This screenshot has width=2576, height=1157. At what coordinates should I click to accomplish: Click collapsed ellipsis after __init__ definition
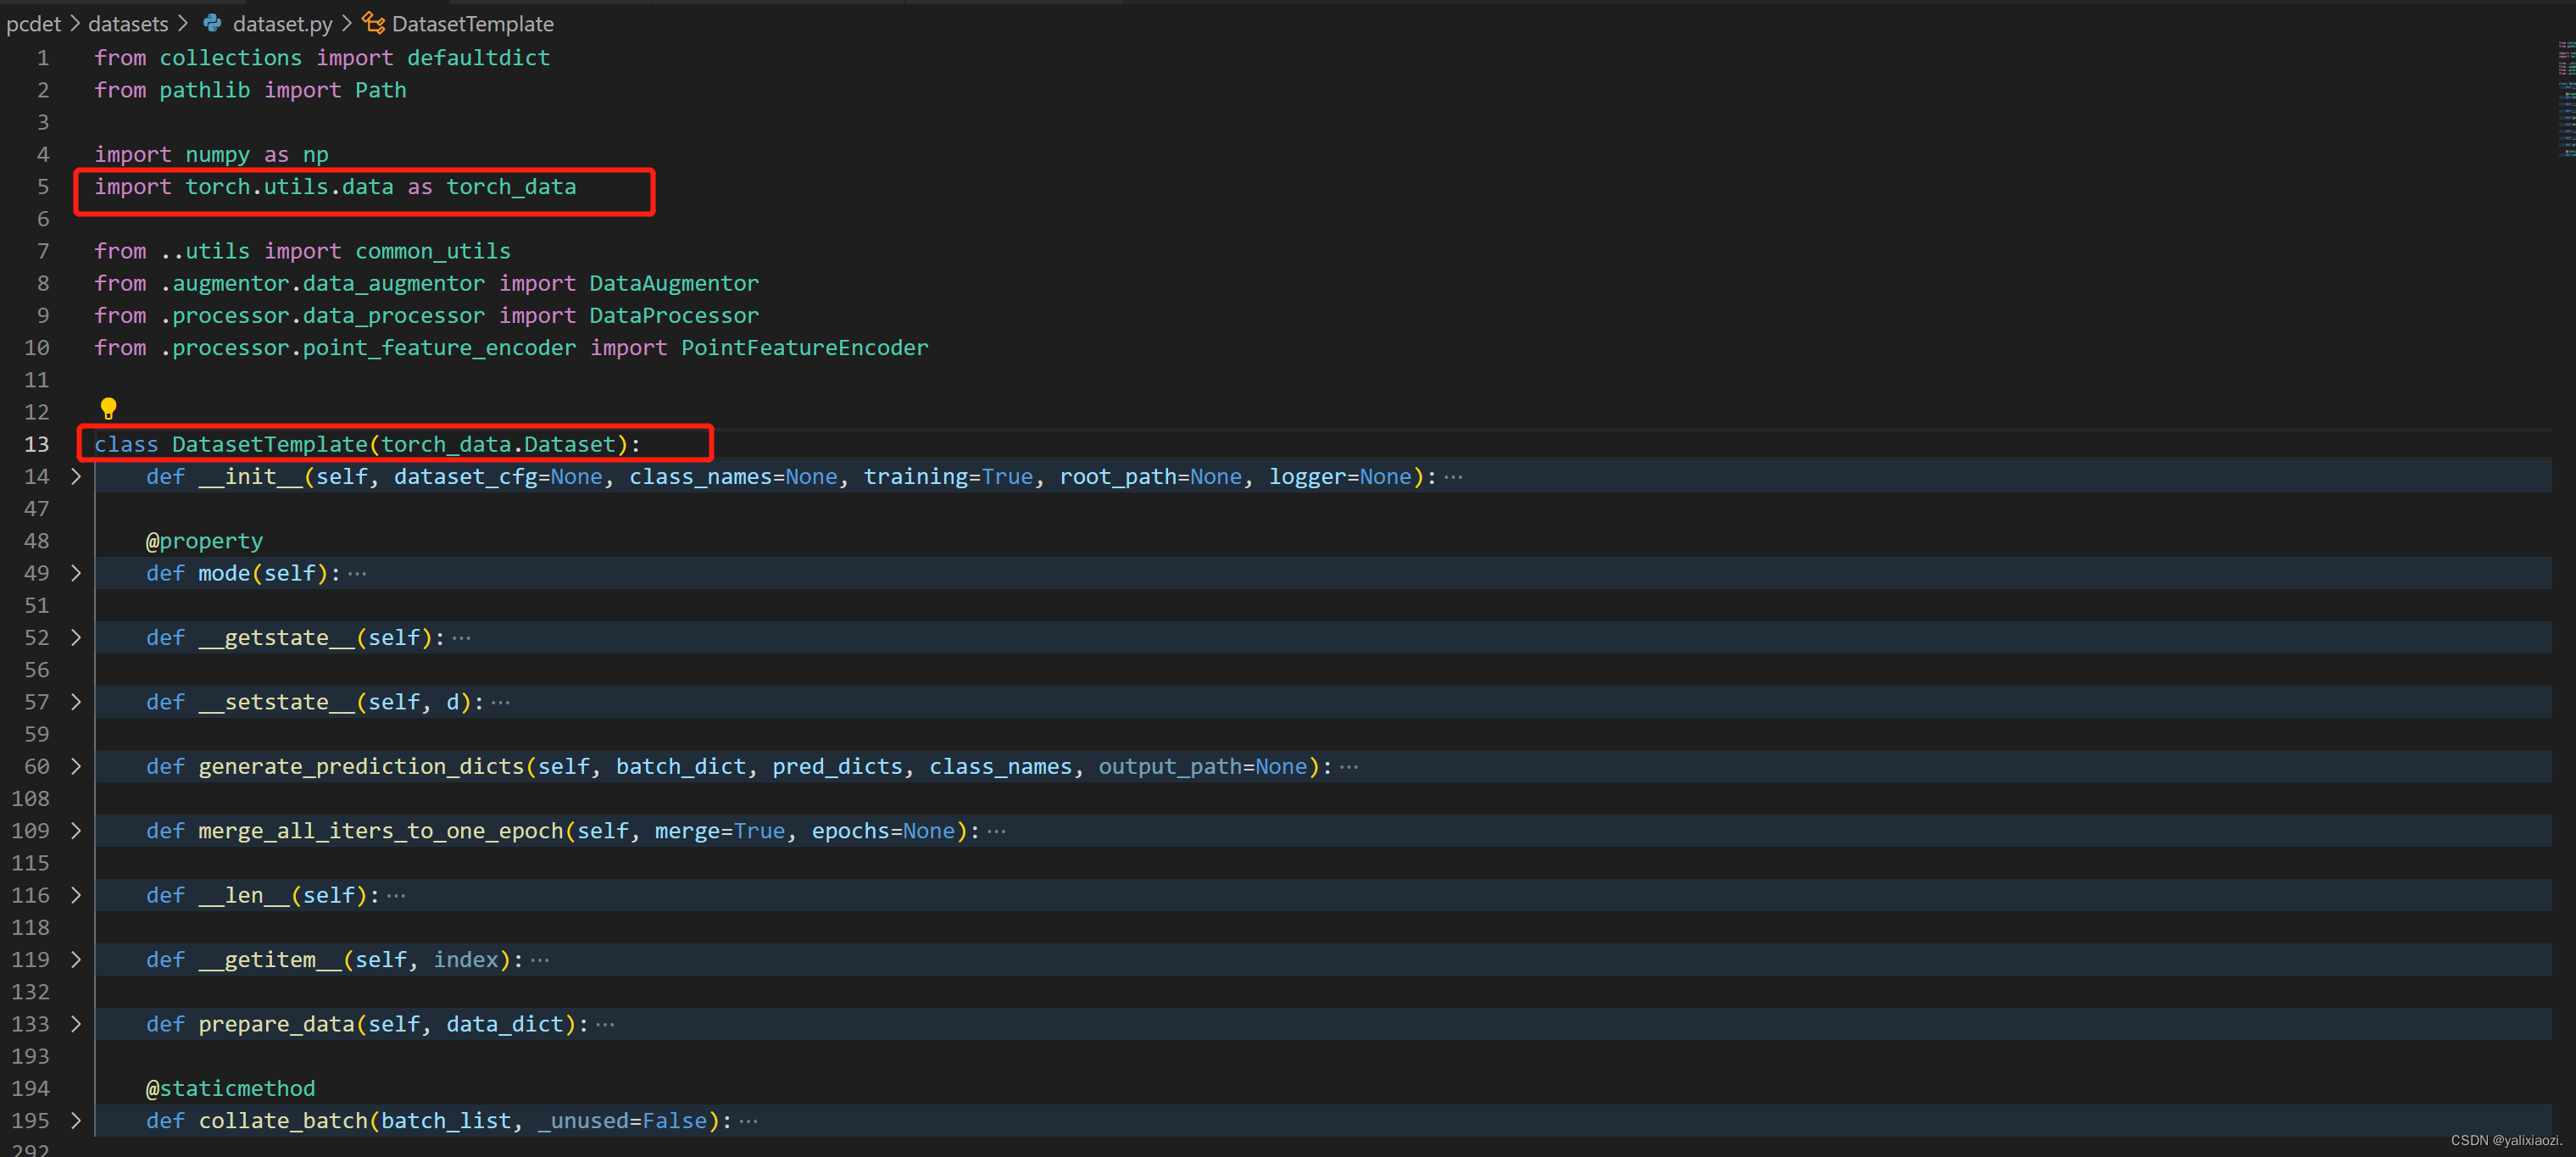(1453, 477)
